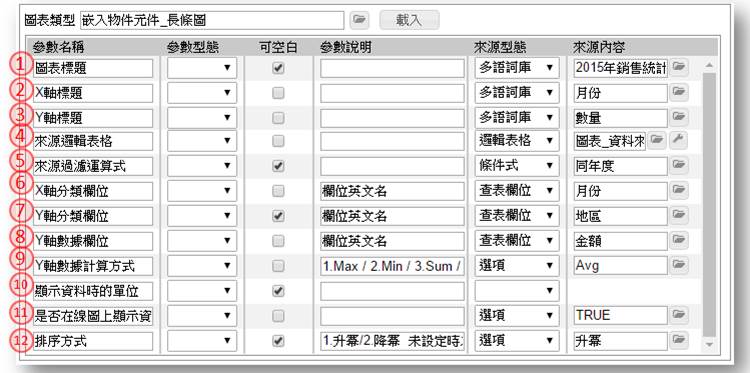Viewport: 750px width, 373px height.
Task: Open 參數型態 dropdown for Y軸數據欄位 row
Action: (x=202, y=241)
